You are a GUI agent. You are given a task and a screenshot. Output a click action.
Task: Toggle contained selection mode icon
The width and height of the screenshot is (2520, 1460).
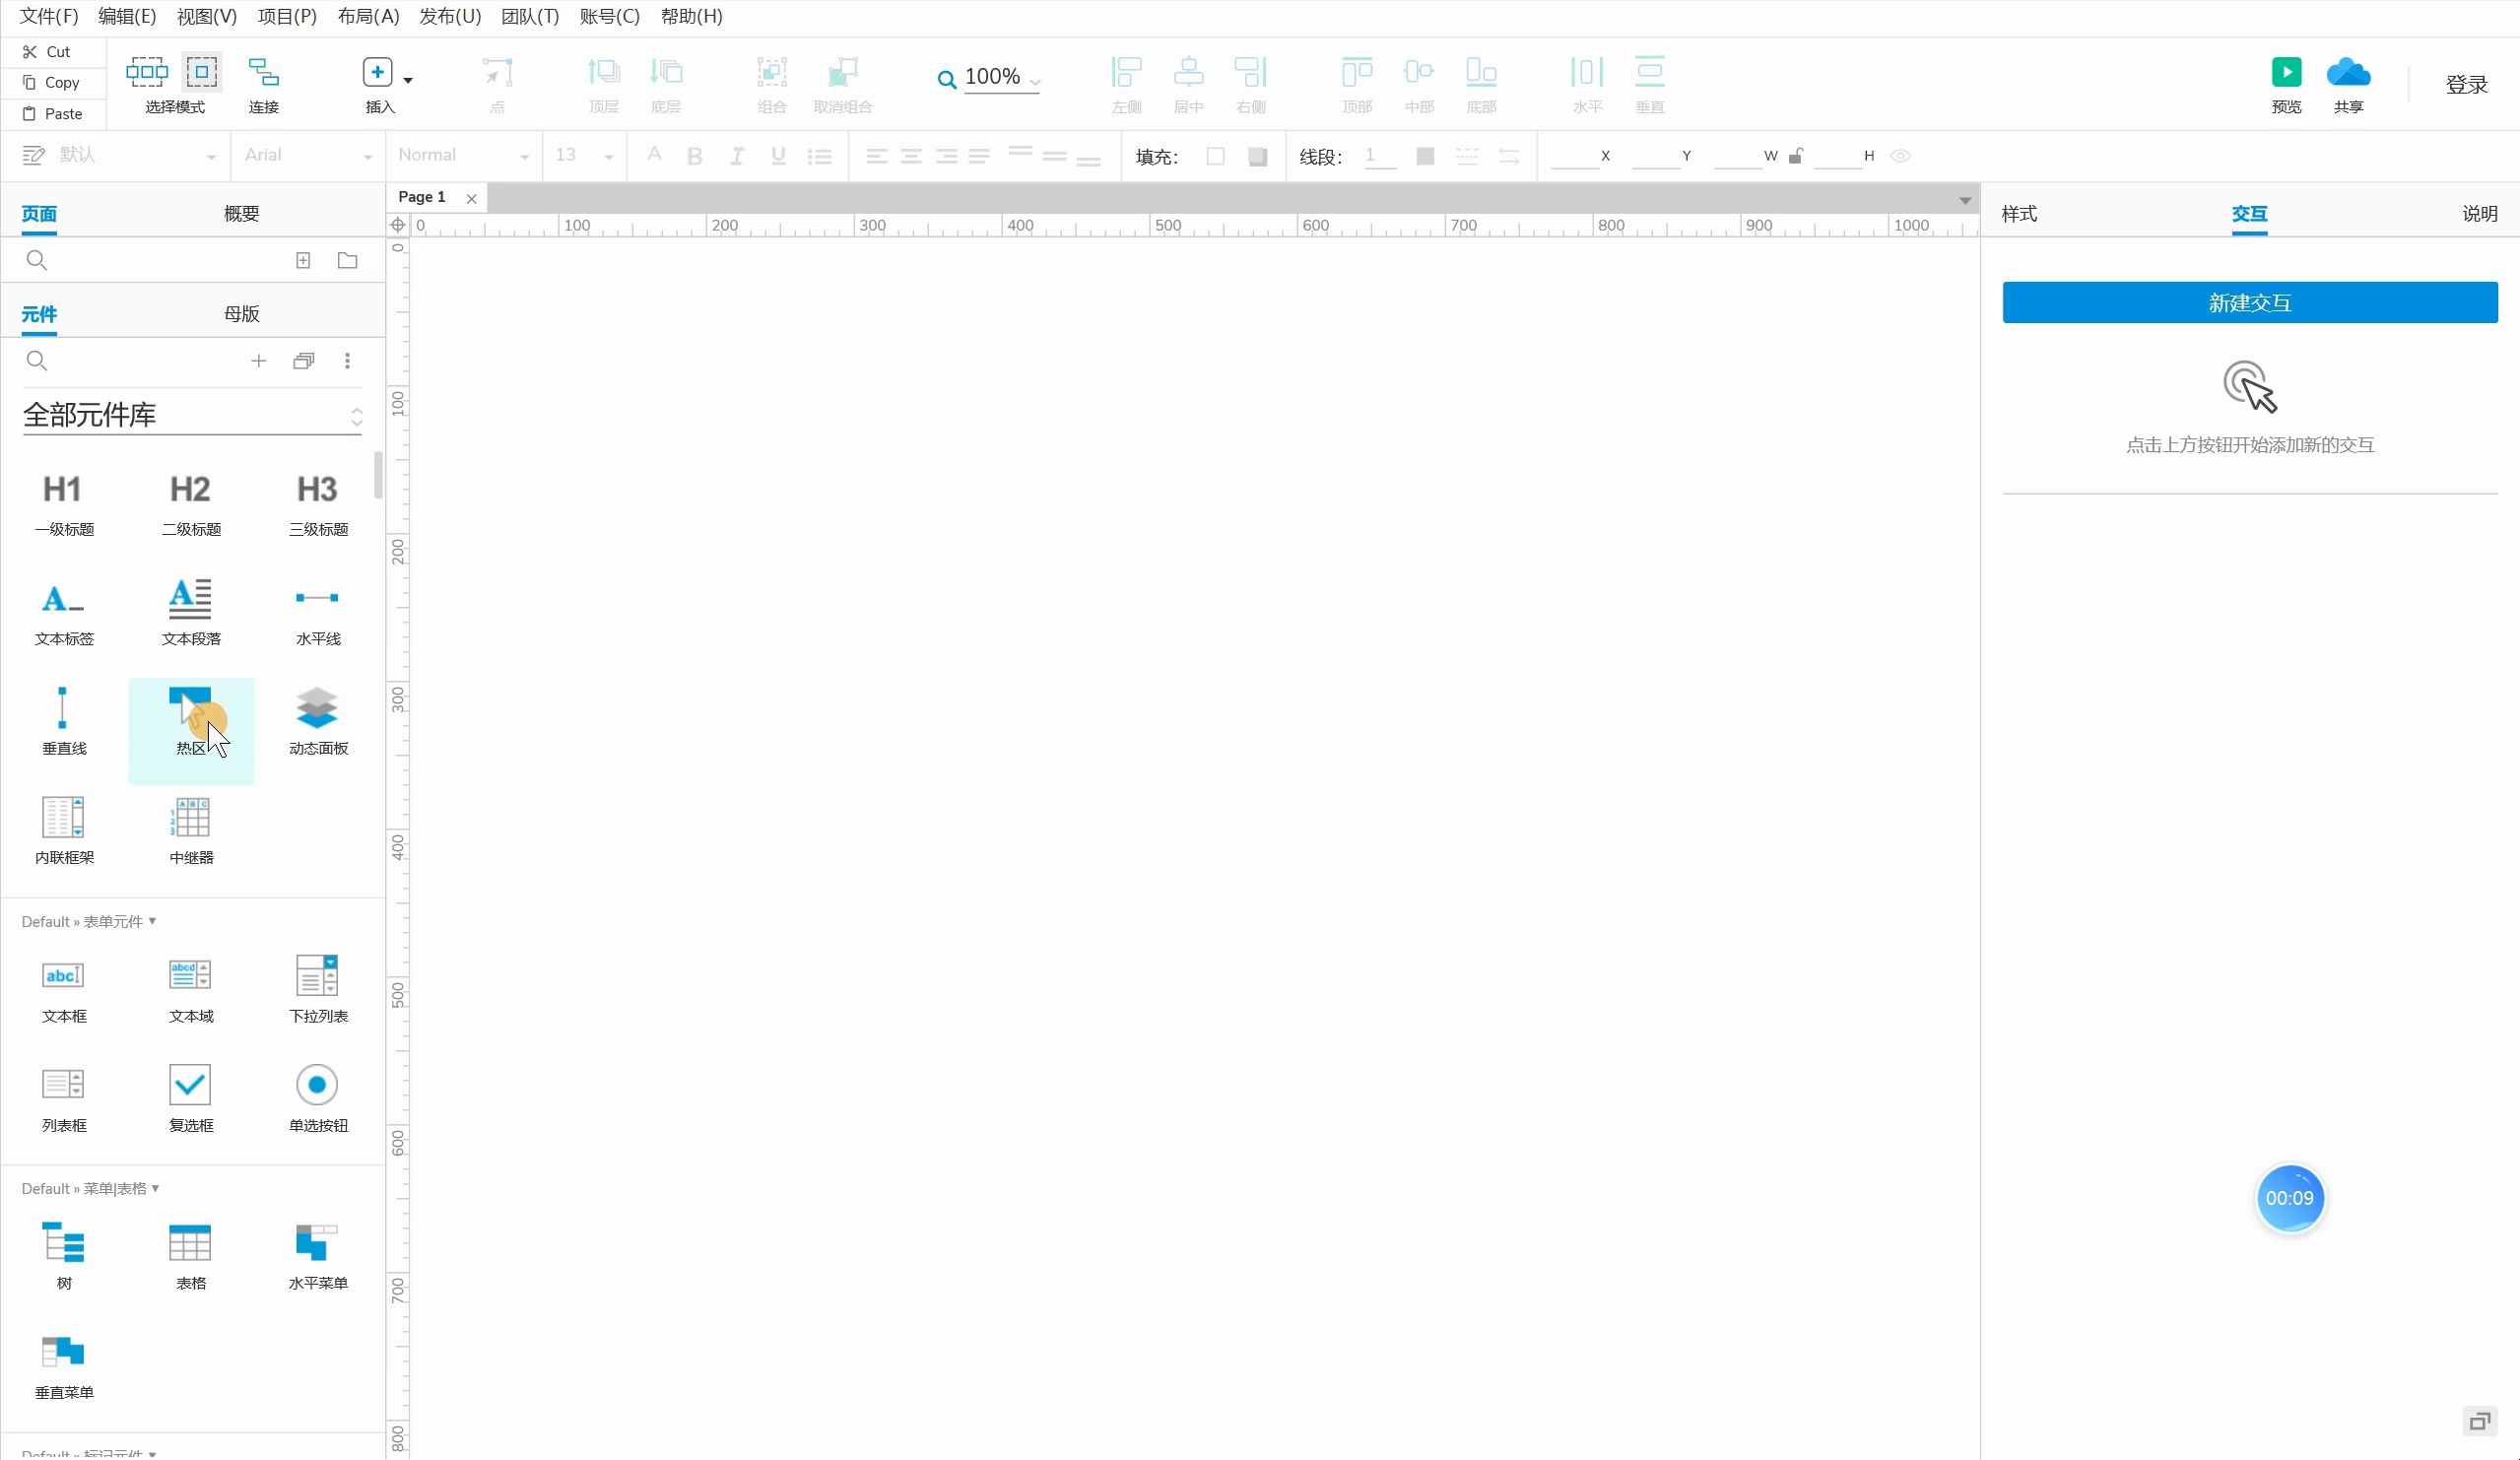click(x=201, y=72)
